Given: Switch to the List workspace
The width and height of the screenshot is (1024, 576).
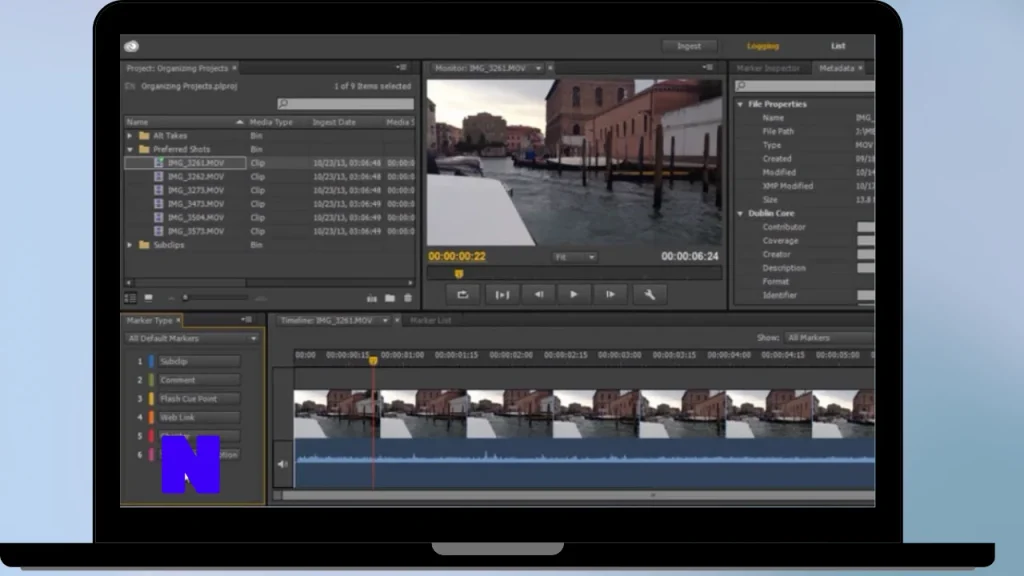Looking at the screenshot, I should 838,46.
